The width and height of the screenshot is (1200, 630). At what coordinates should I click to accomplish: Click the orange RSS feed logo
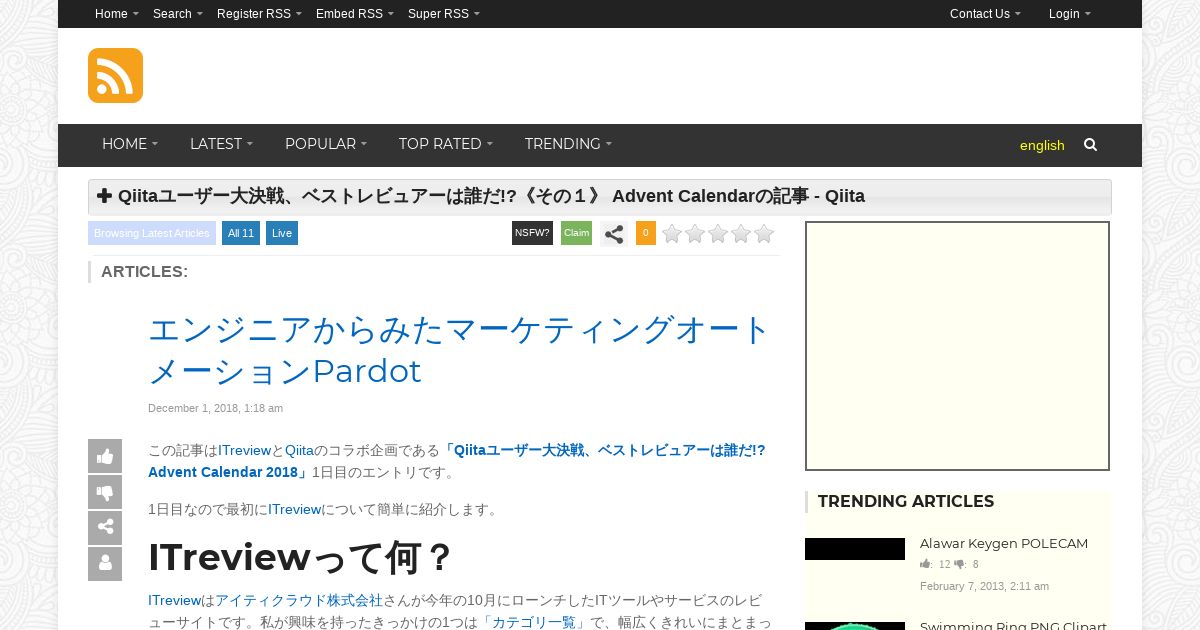point(115,75)
